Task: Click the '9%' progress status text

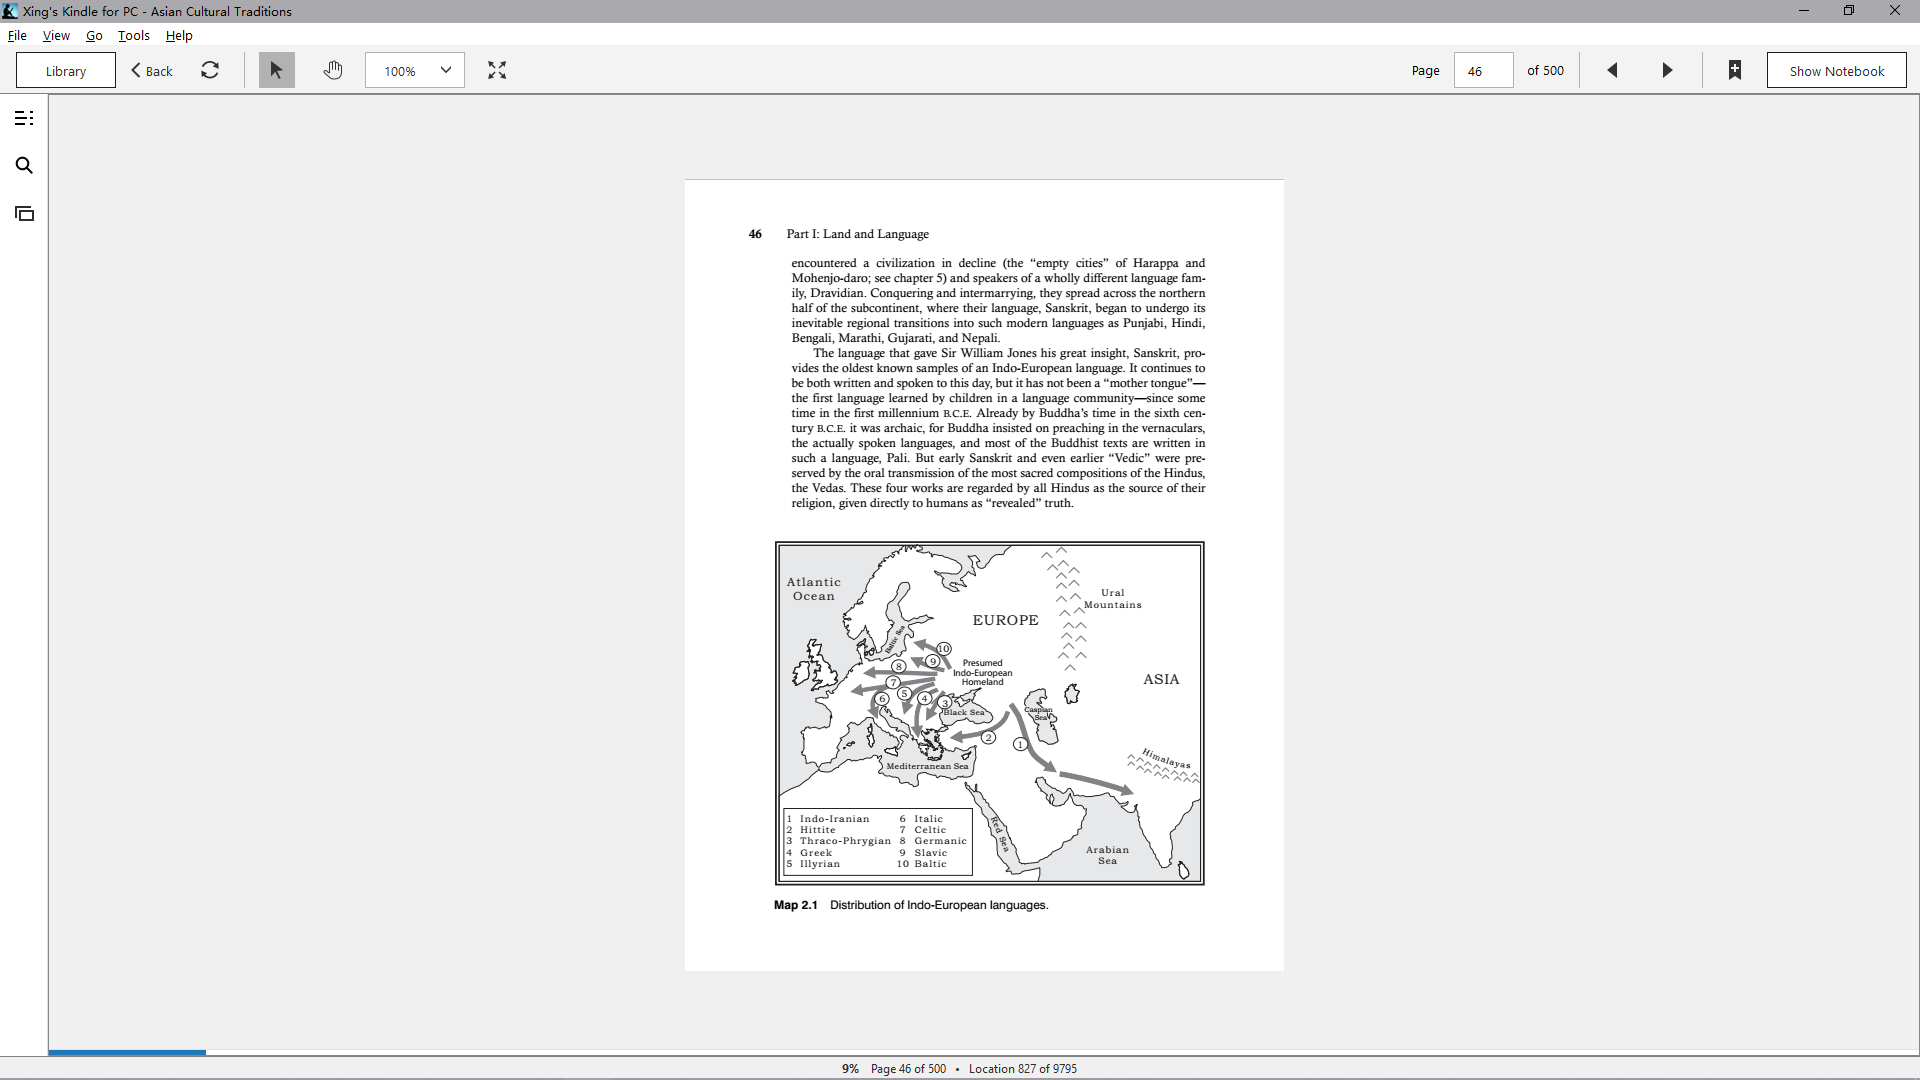Action: (x=850, y=1068)
